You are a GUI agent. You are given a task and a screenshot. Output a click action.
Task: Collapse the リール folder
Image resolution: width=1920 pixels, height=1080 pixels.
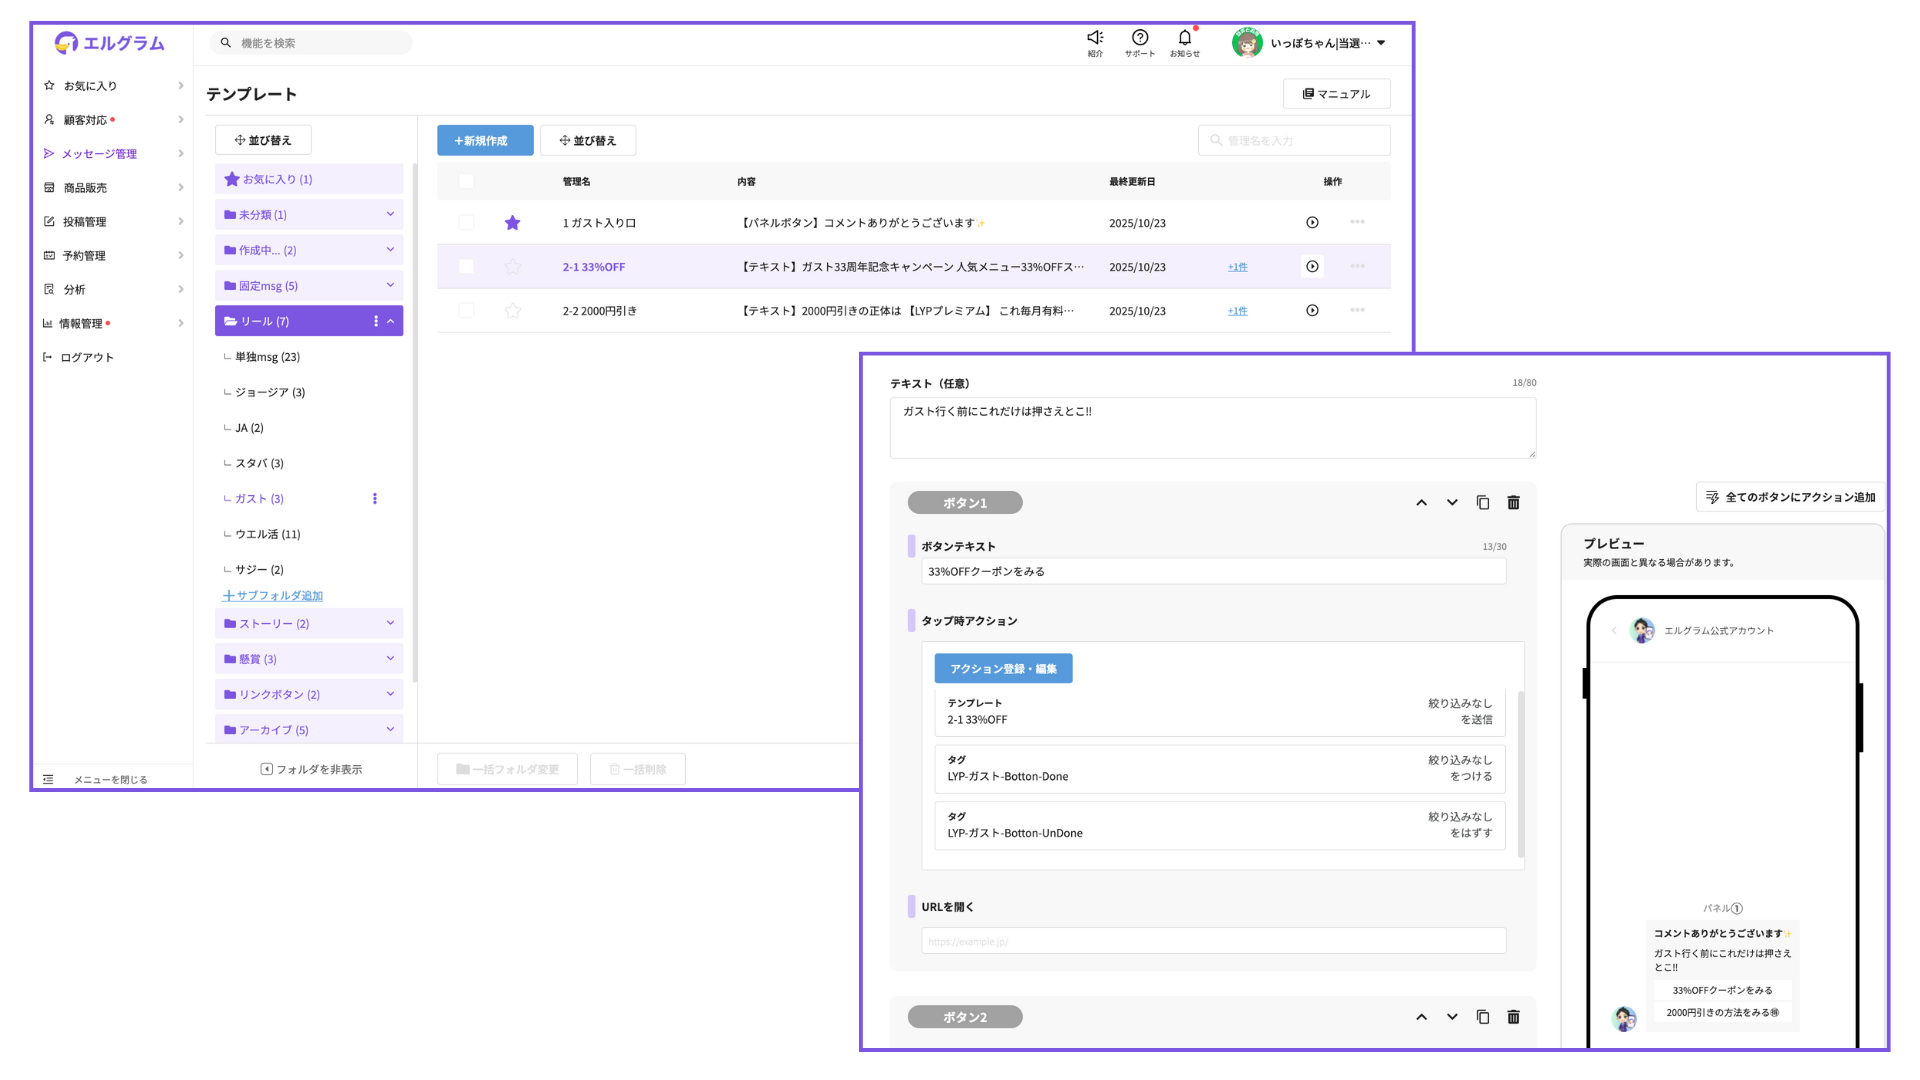(x=391, y=322)
